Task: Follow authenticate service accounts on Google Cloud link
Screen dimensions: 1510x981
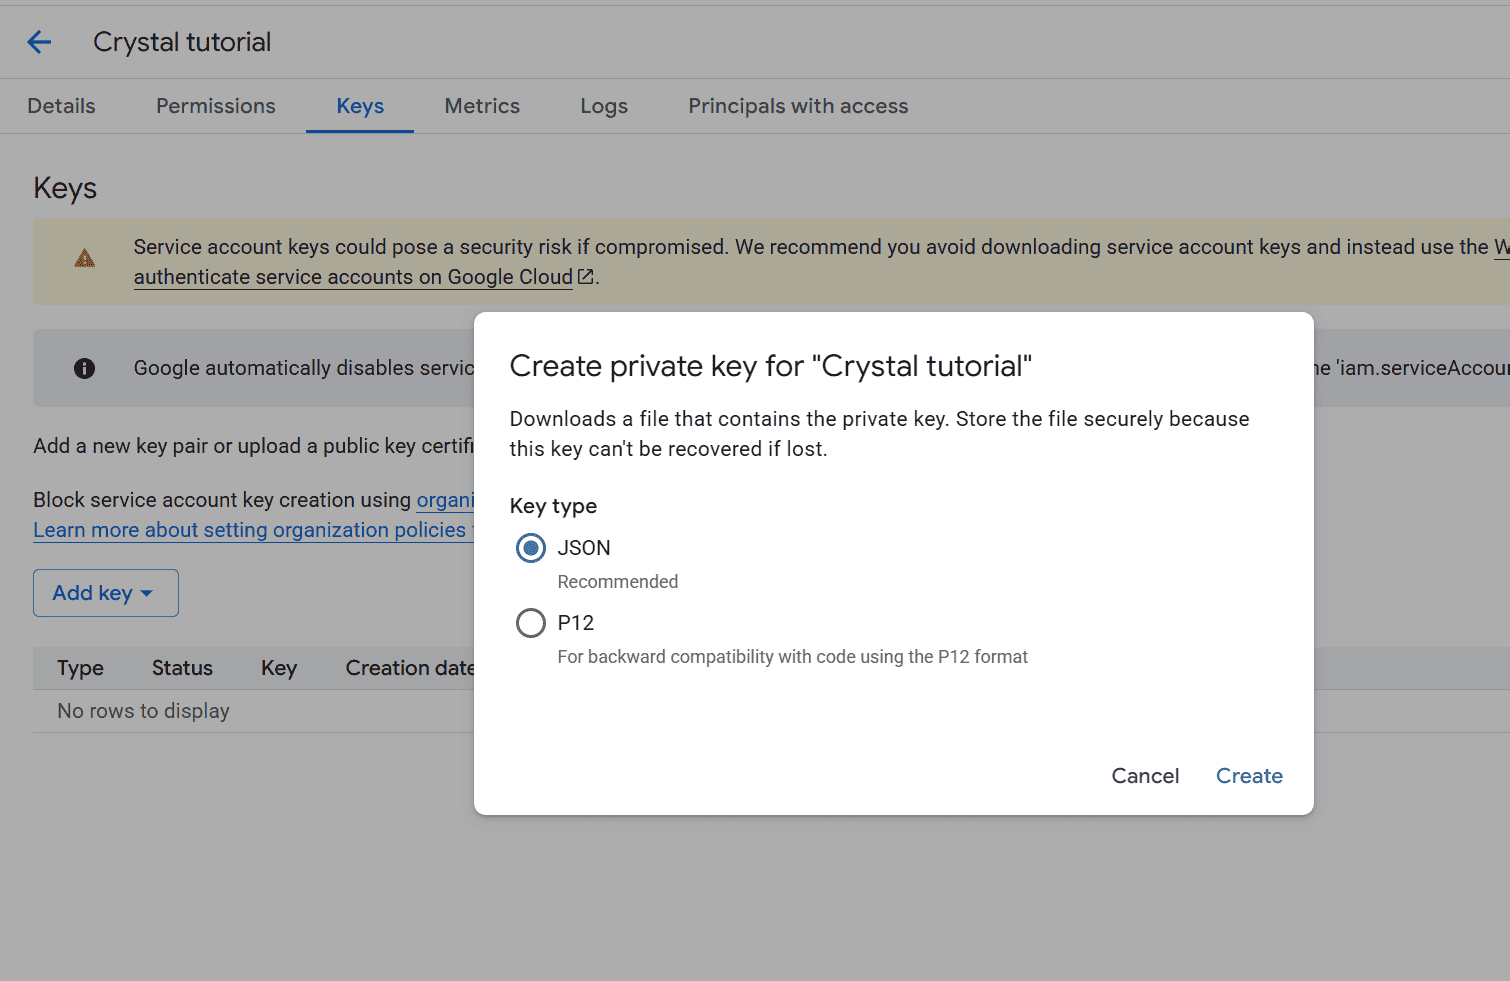Action: [353, 277]
